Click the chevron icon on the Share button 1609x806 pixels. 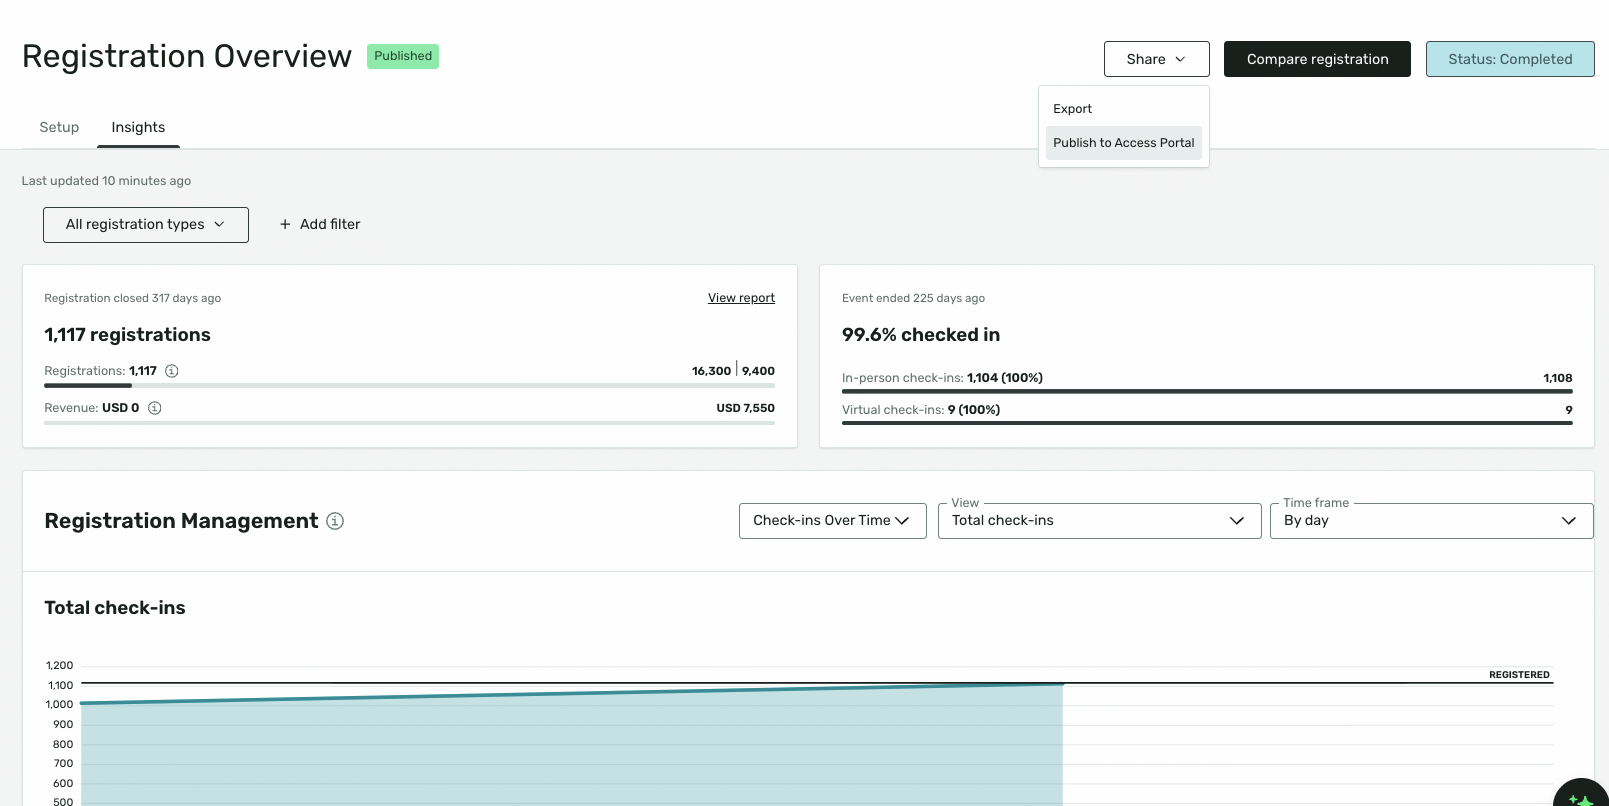tap(1180, 59)
